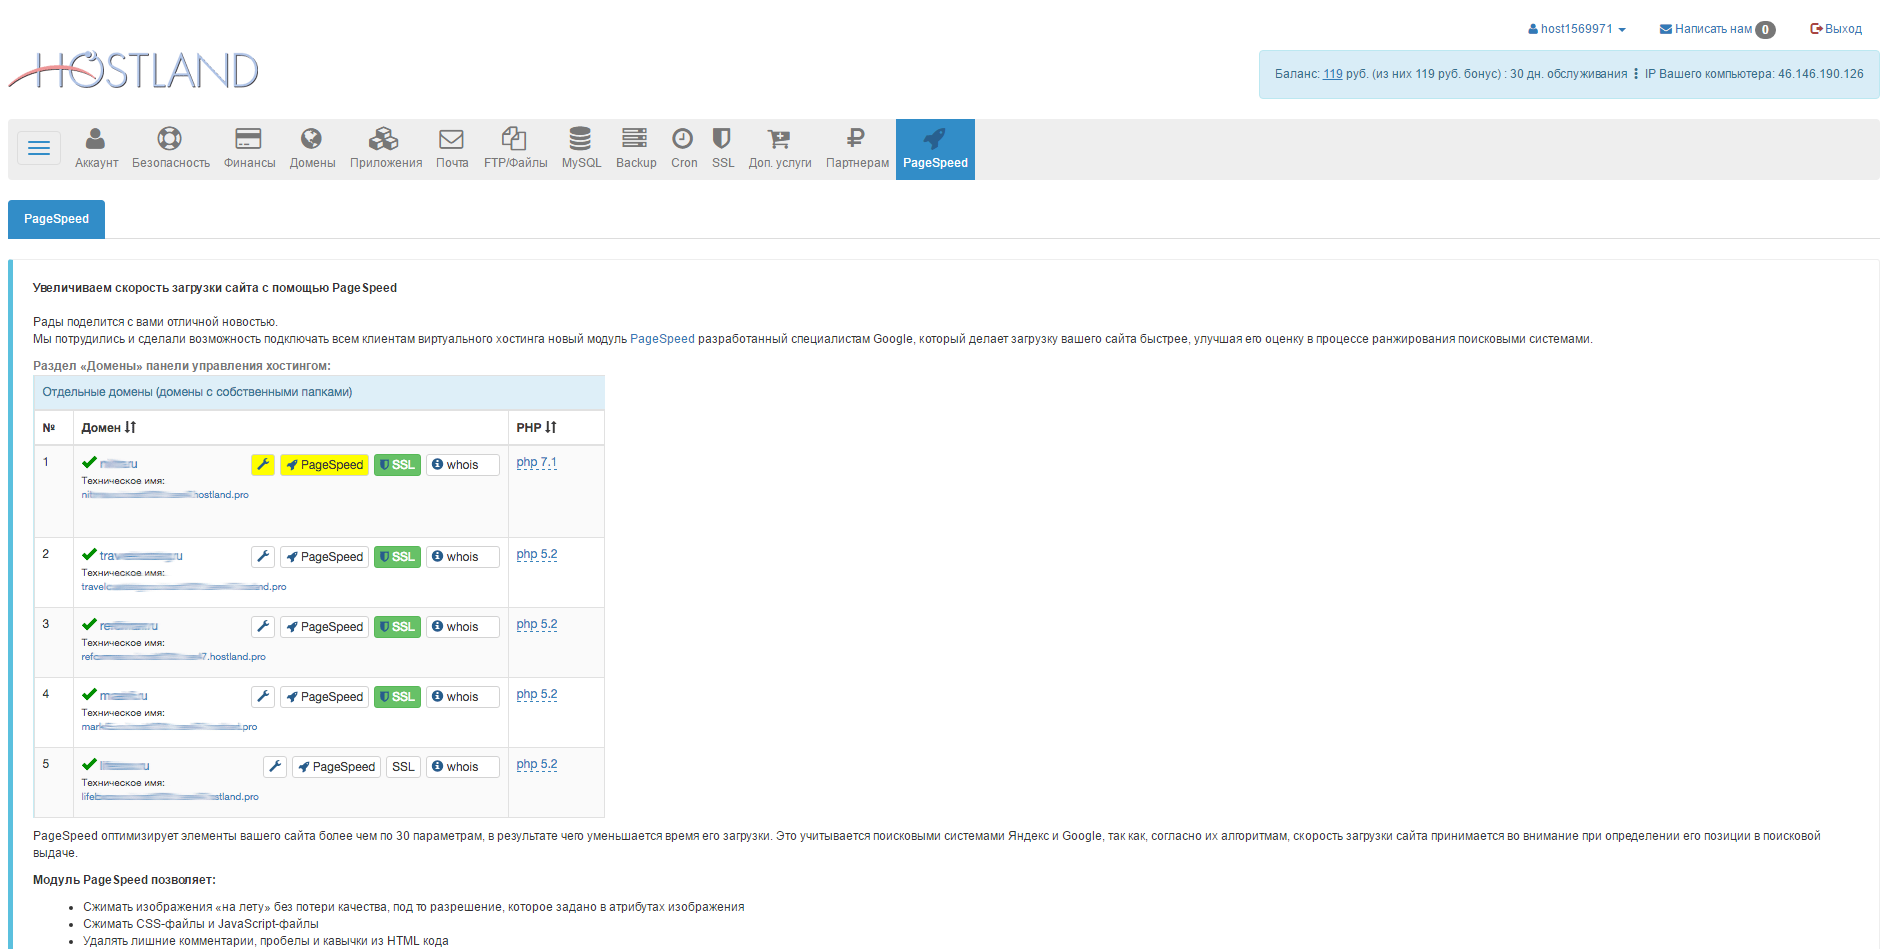Click the PageSpeed button in row 2
The height and width of the screenshot is (949, 1895).
[324, 557]
